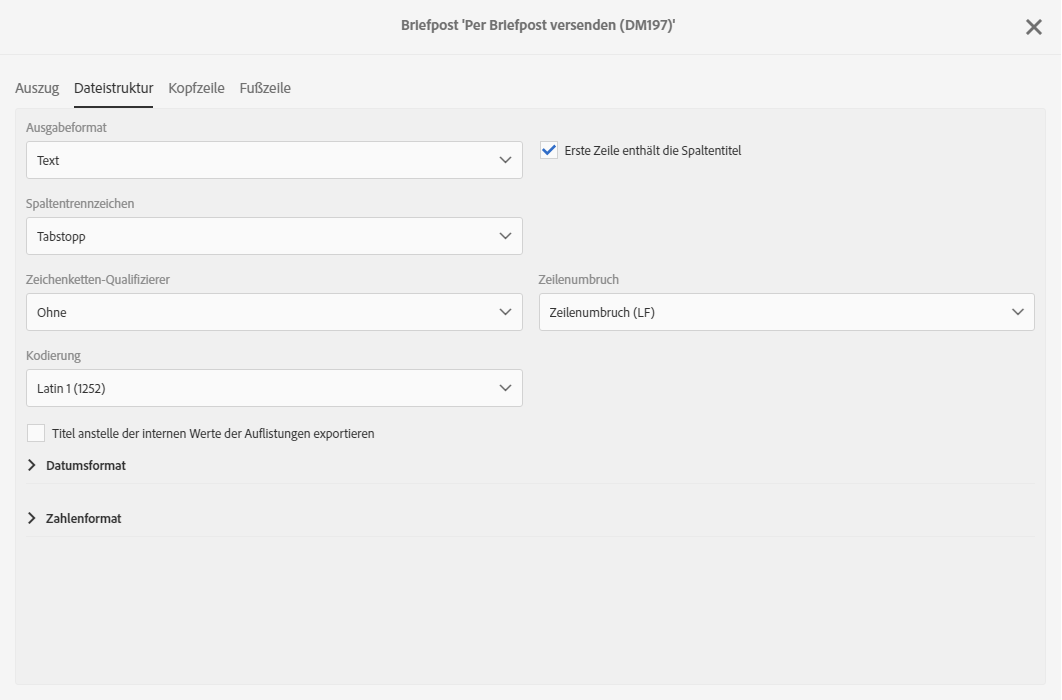Screen dimensions: 1062x700
Task: Click the chevron arrow in the Spaltentrennzeichen field
Action: pyautogui.click(x=505, y=236)
